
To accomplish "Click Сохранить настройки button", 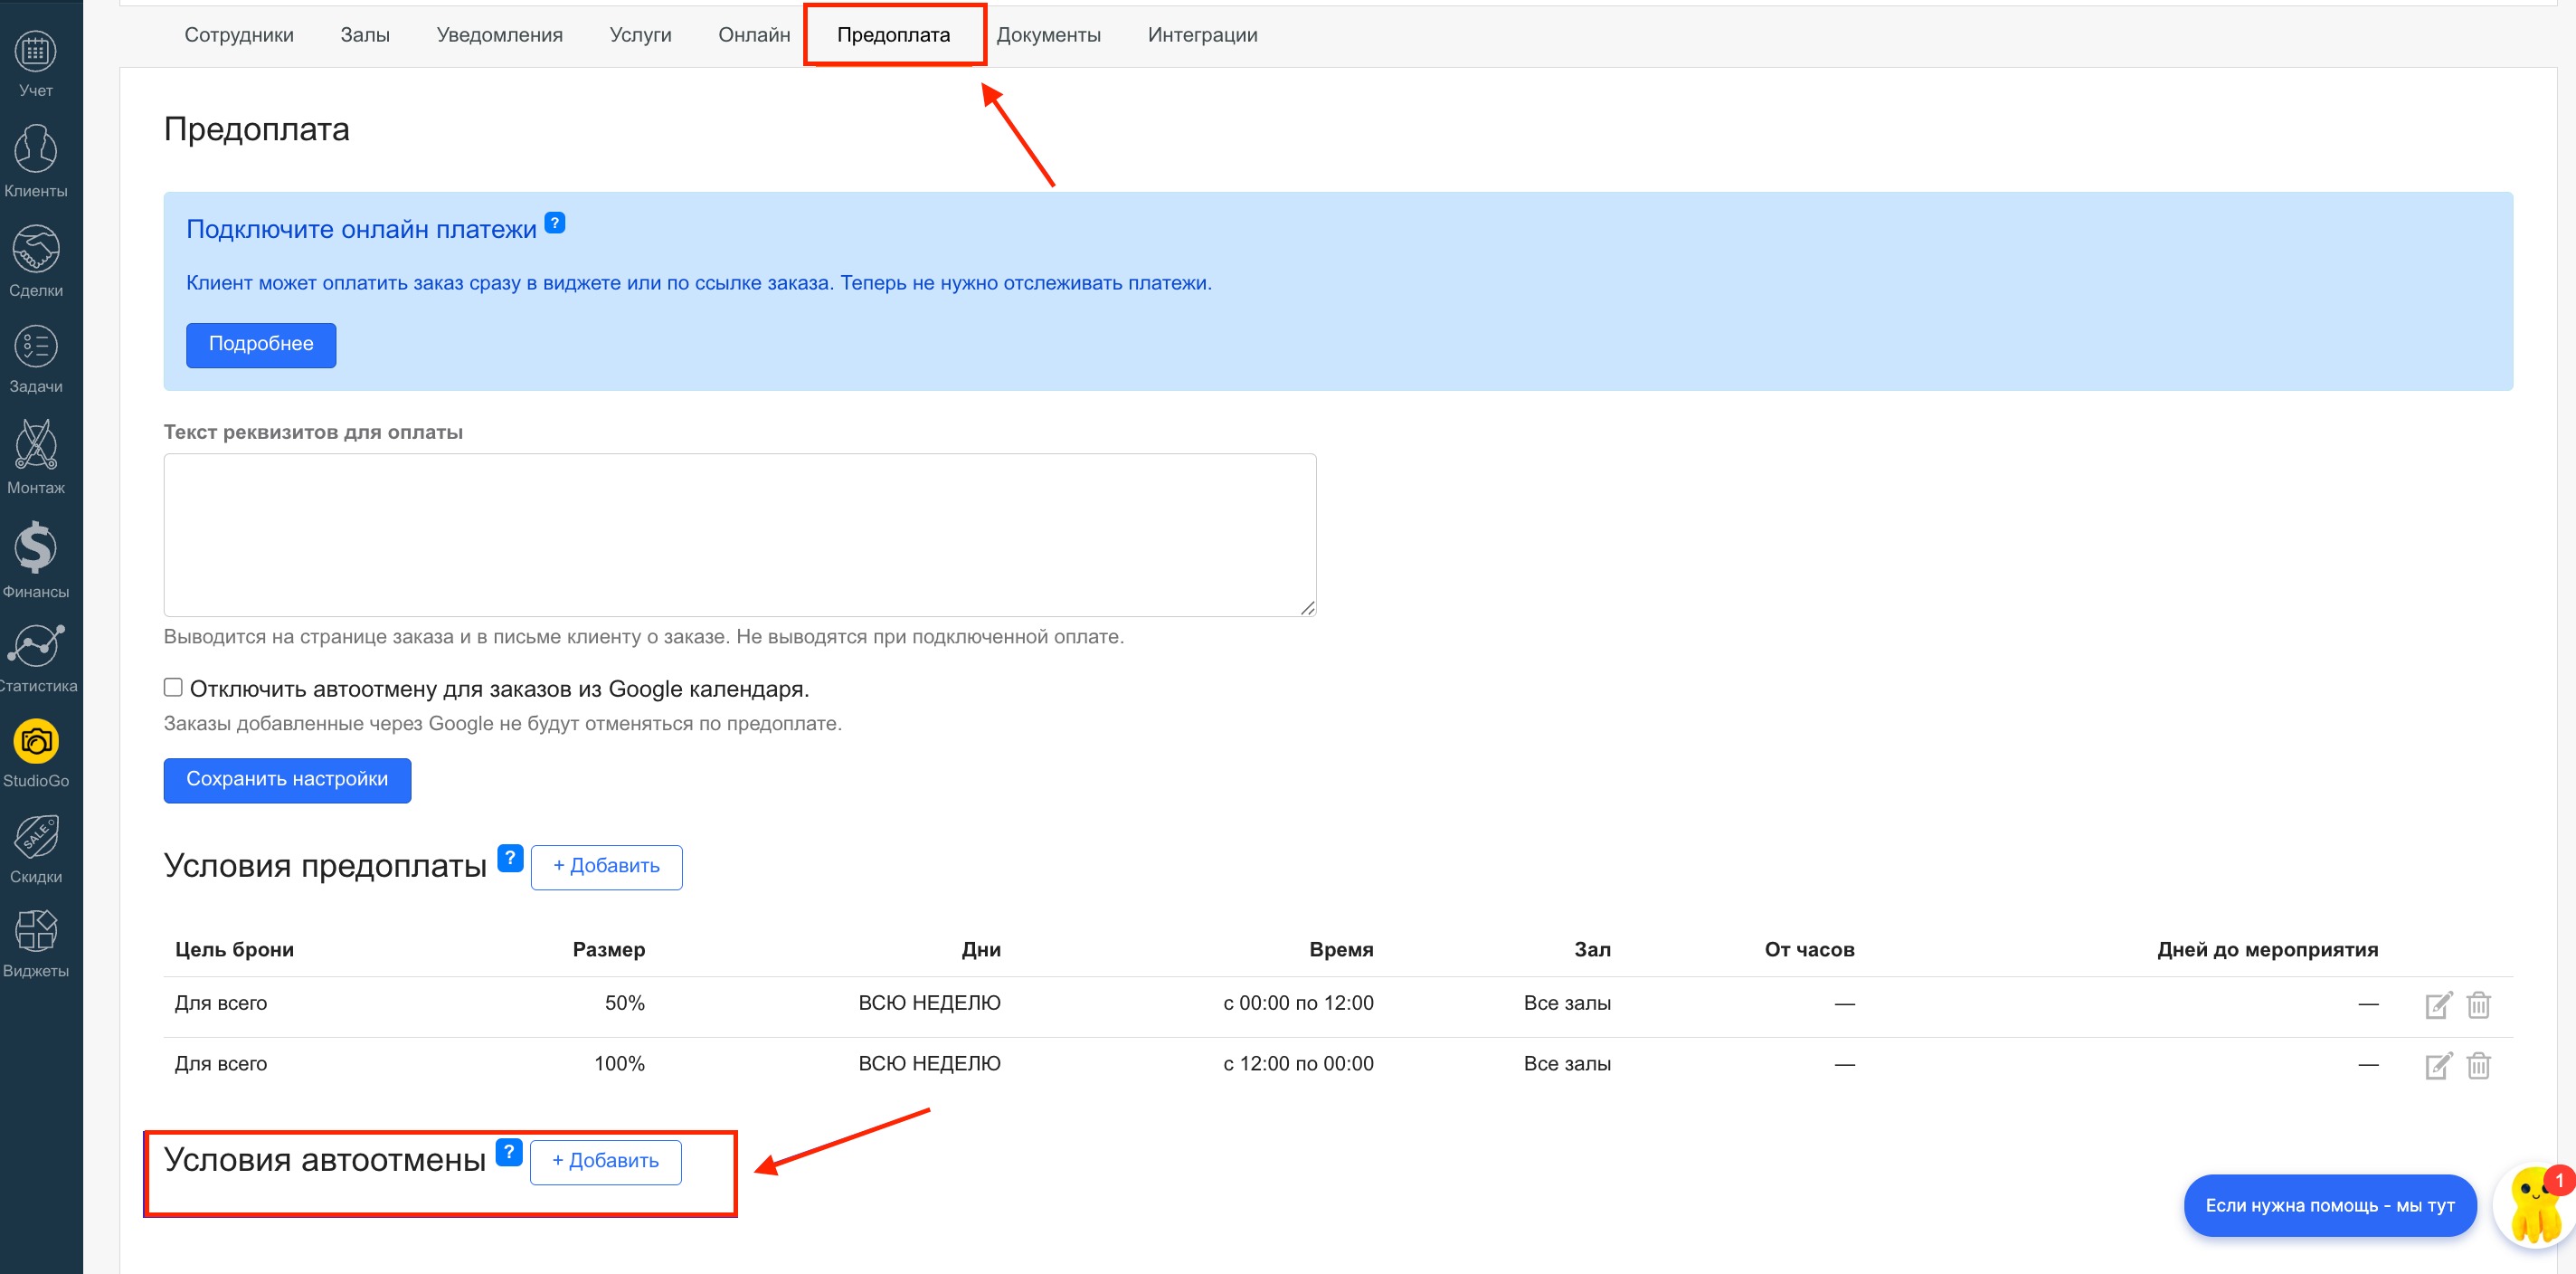I will tap(287, 779).
